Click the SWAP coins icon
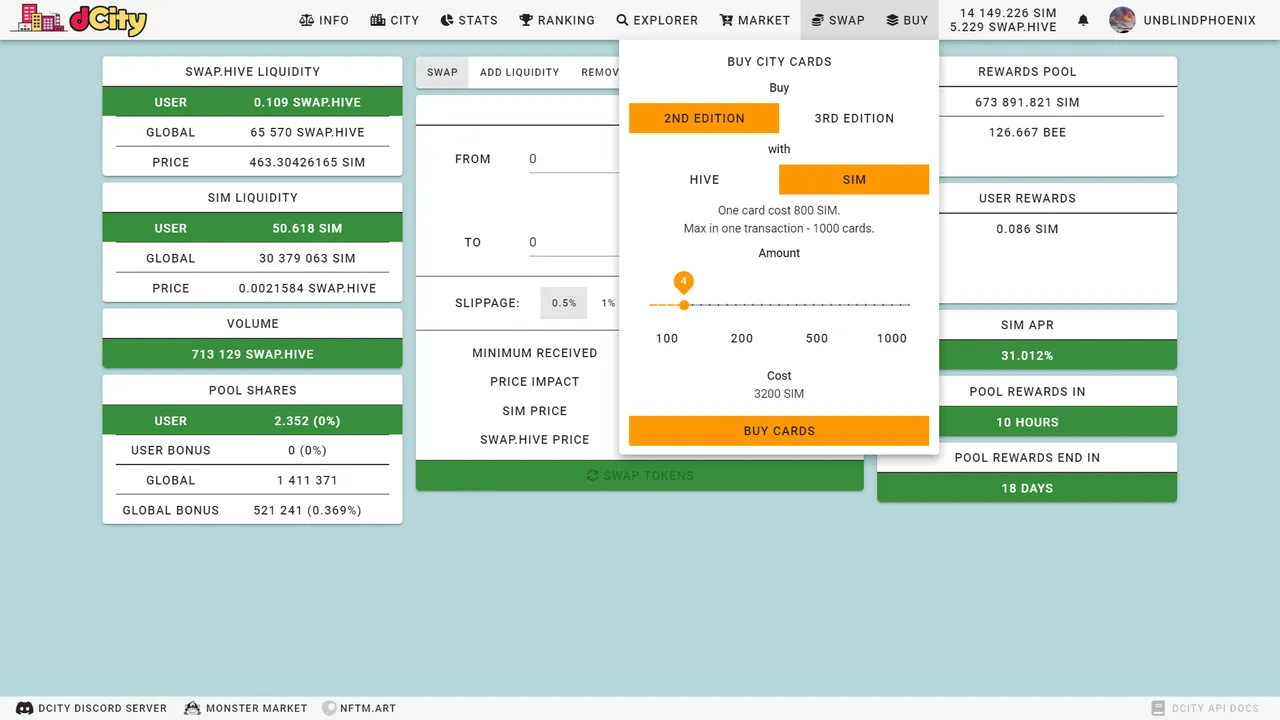1280x720 pixels. [x=817, y=20]
